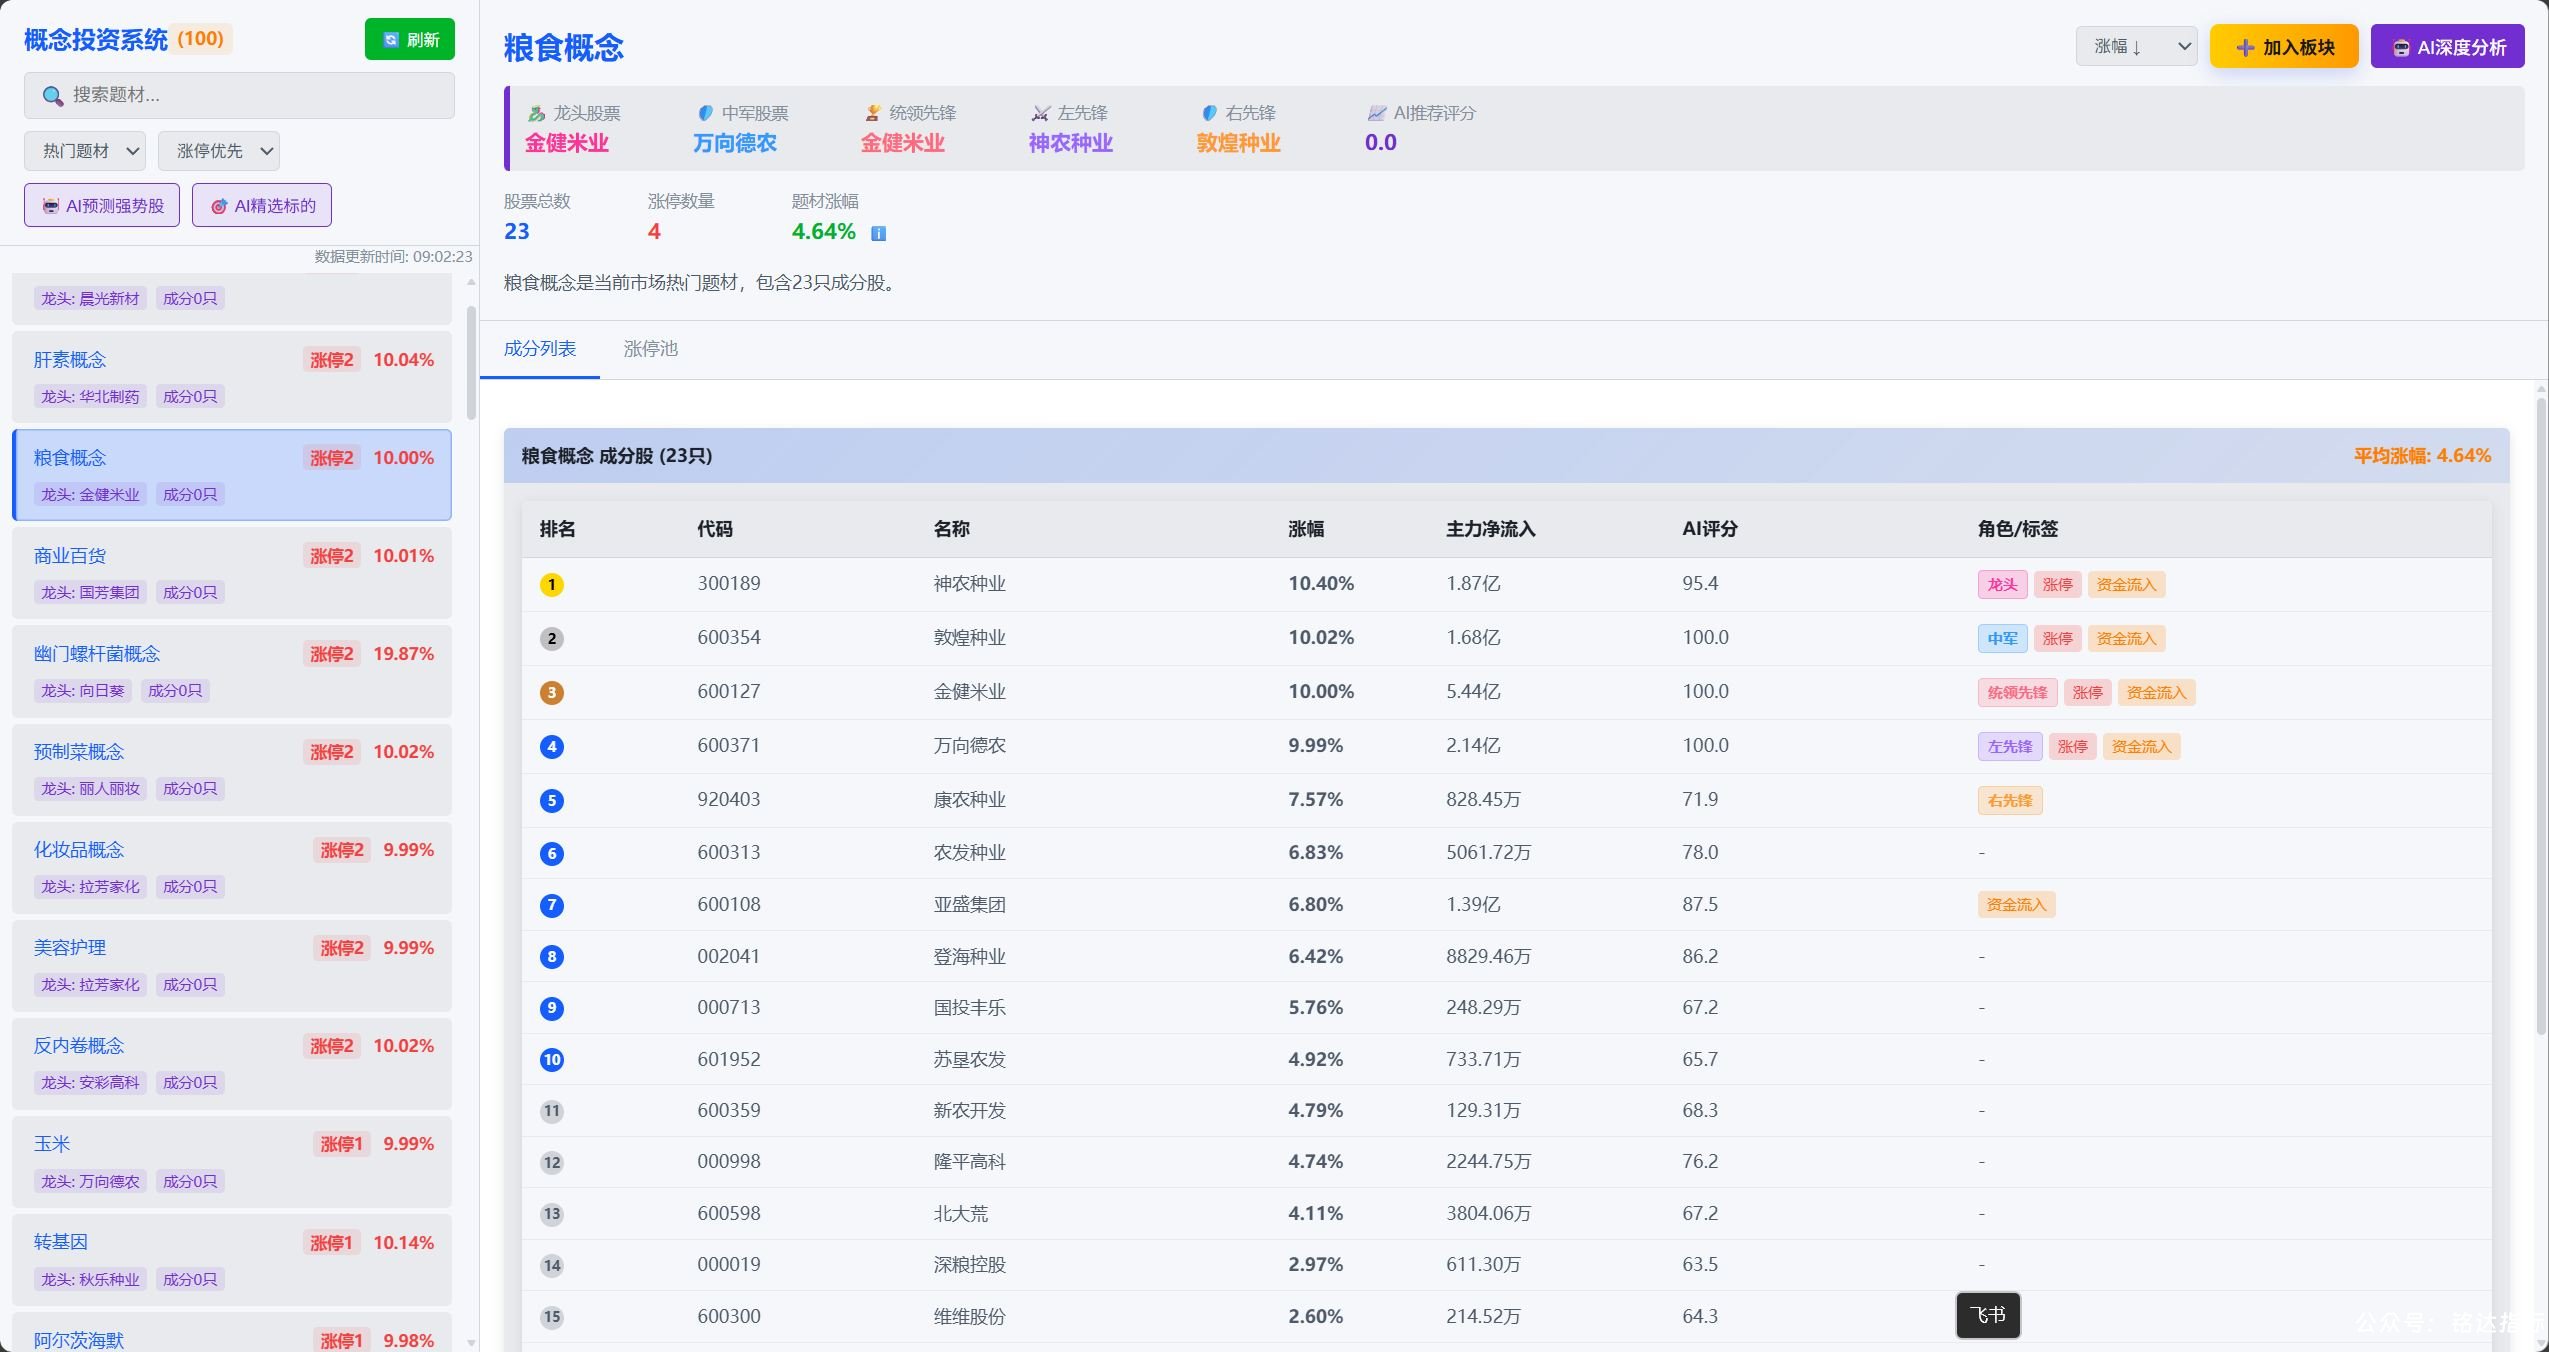Image resolution: width=2549 pixels, height=1352 pixels.
Task: Open the 涨幅 sort dropdown at top right
Action: point(2136,47)
